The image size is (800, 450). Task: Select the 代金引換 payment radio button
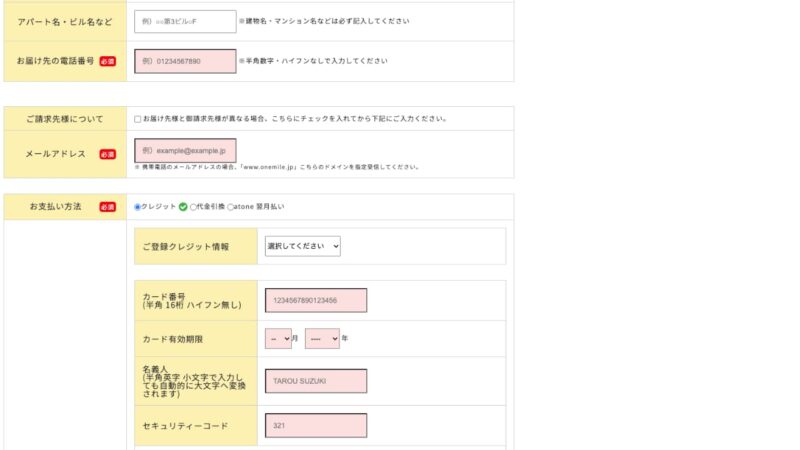[193, 207]
